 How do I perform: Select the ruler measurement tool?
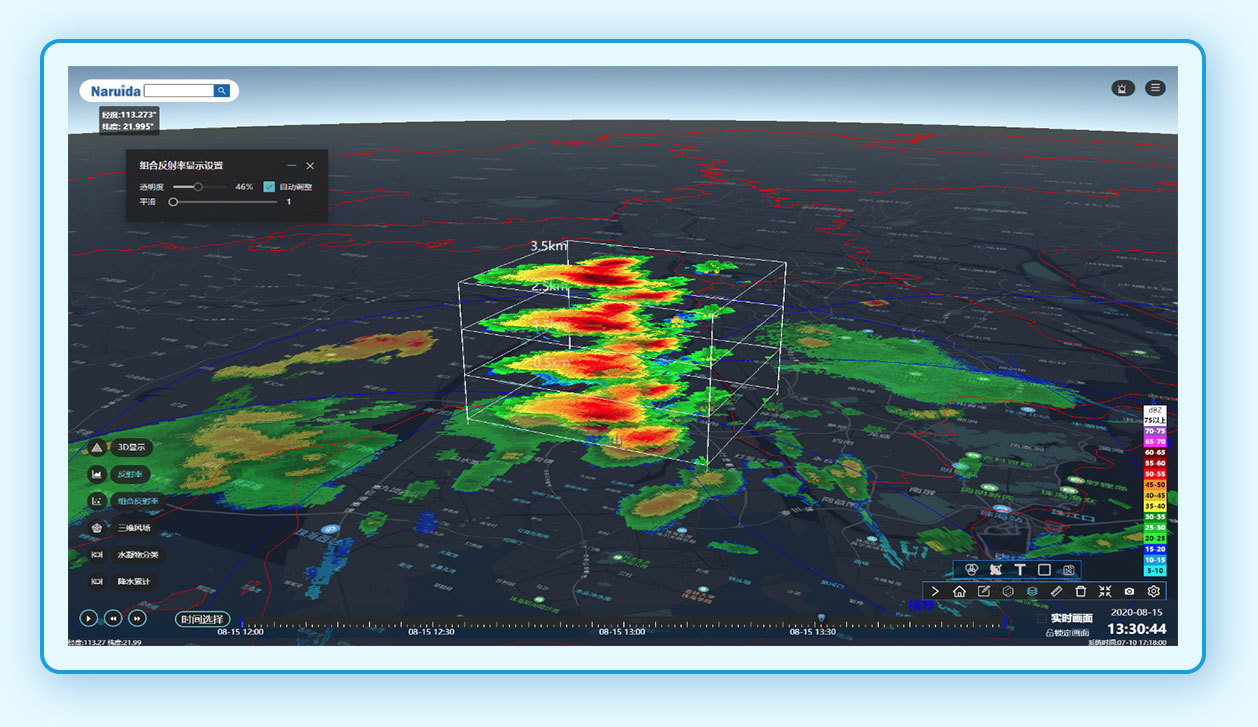point(1056,592)
